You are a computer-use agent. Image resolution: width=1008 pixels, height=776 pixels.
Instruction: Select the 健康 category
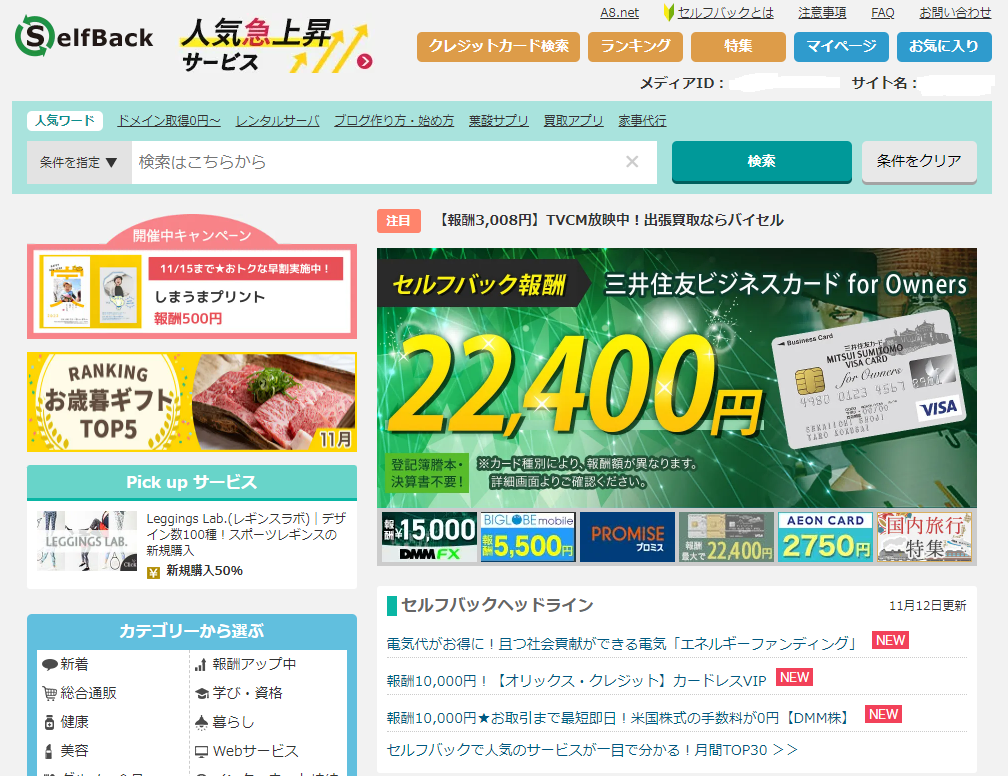(66, 722)
